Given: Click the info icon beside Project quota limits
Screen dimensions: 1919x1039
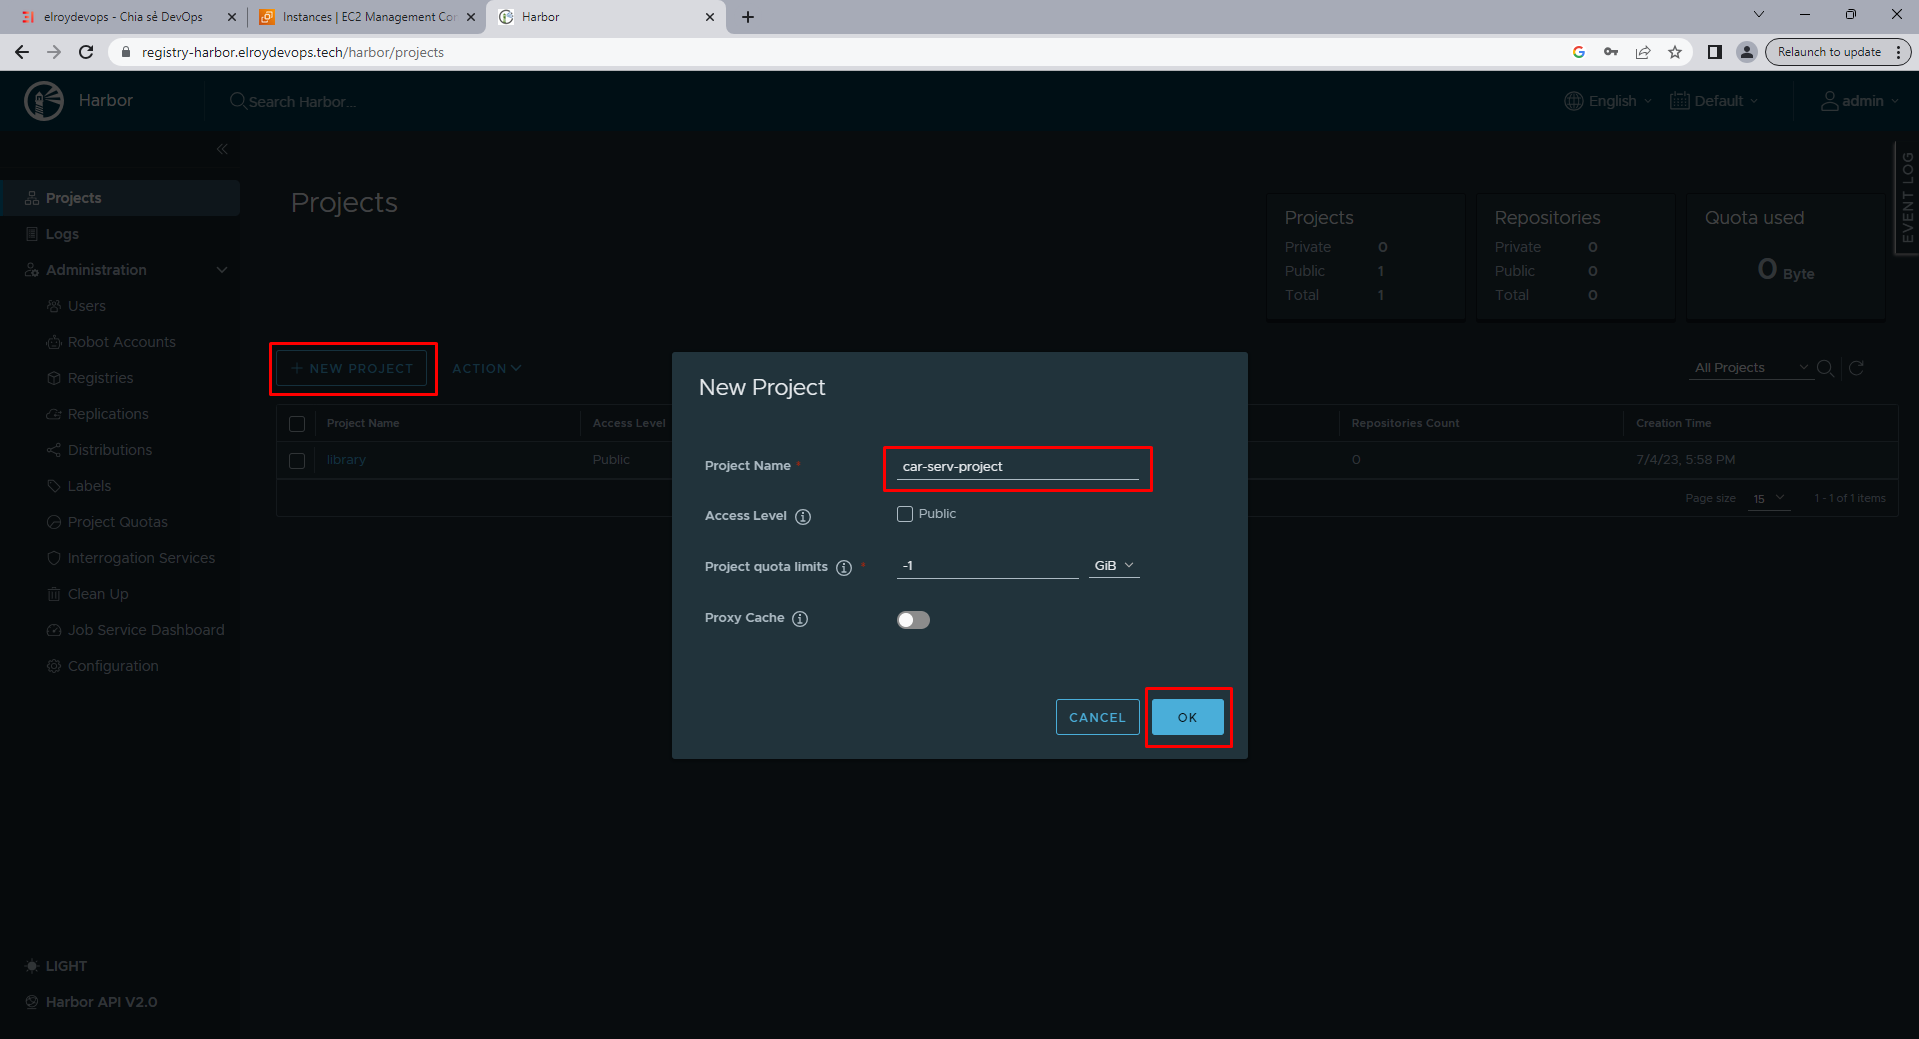Looking at the screenshot, I should point(844,568).
